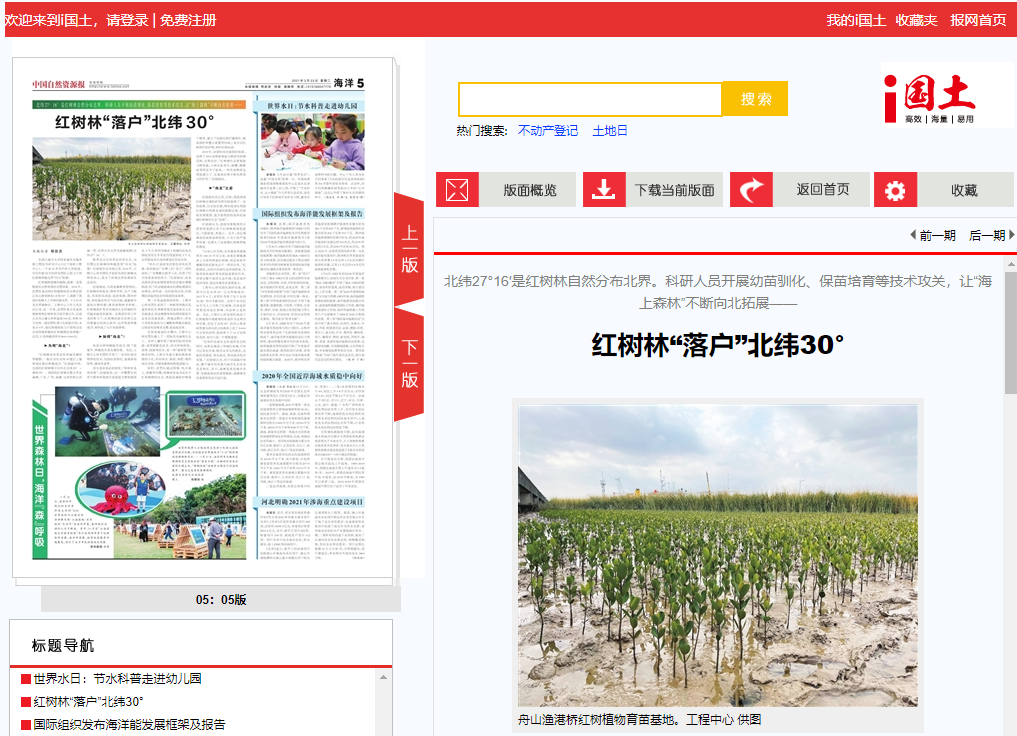Viewport: 1017px width, 736px height.
Task: Open 收藏夹 in the top bar
Action: 916,20
